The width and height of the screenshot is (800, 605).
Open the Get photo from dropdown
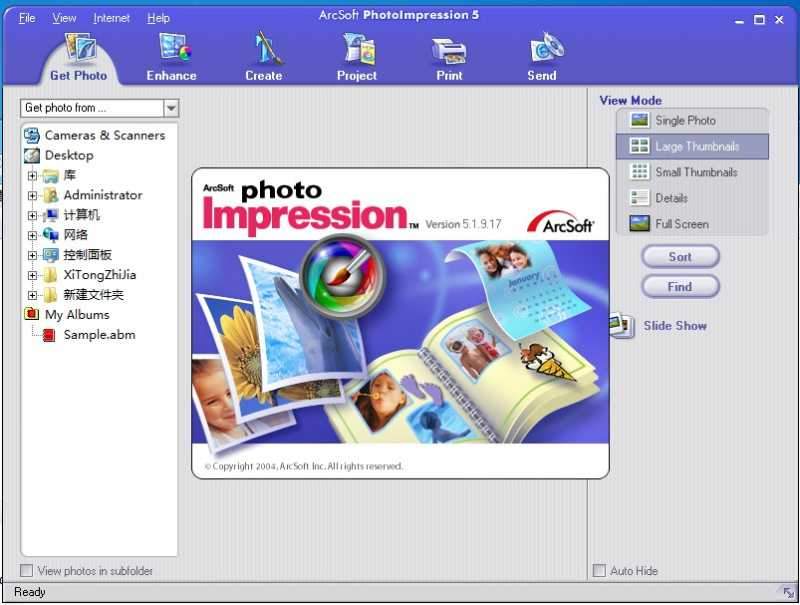coord(171,107)
